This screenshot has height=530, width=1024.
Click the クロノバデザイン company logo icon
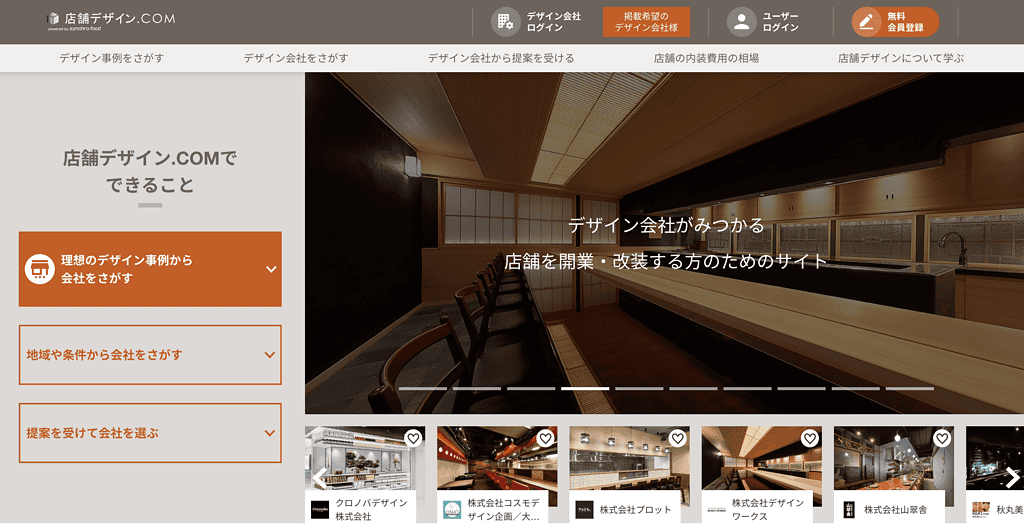(320, 509)
